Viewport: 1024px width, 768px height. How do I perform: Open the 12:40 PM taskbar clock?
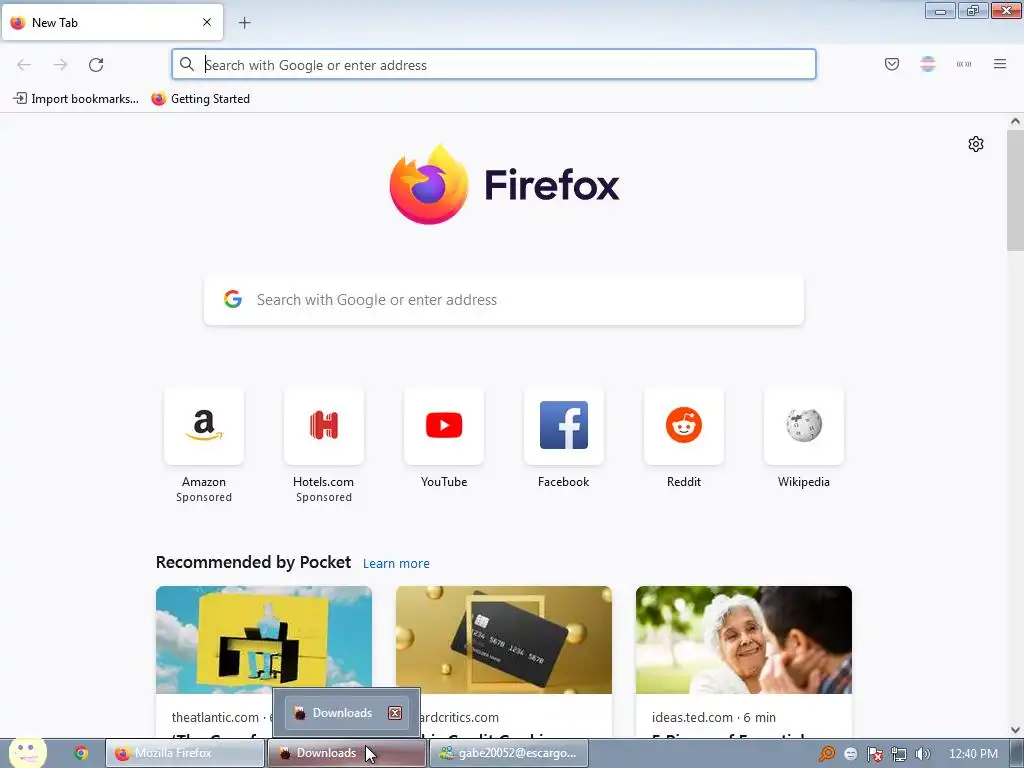click(973, 754)
